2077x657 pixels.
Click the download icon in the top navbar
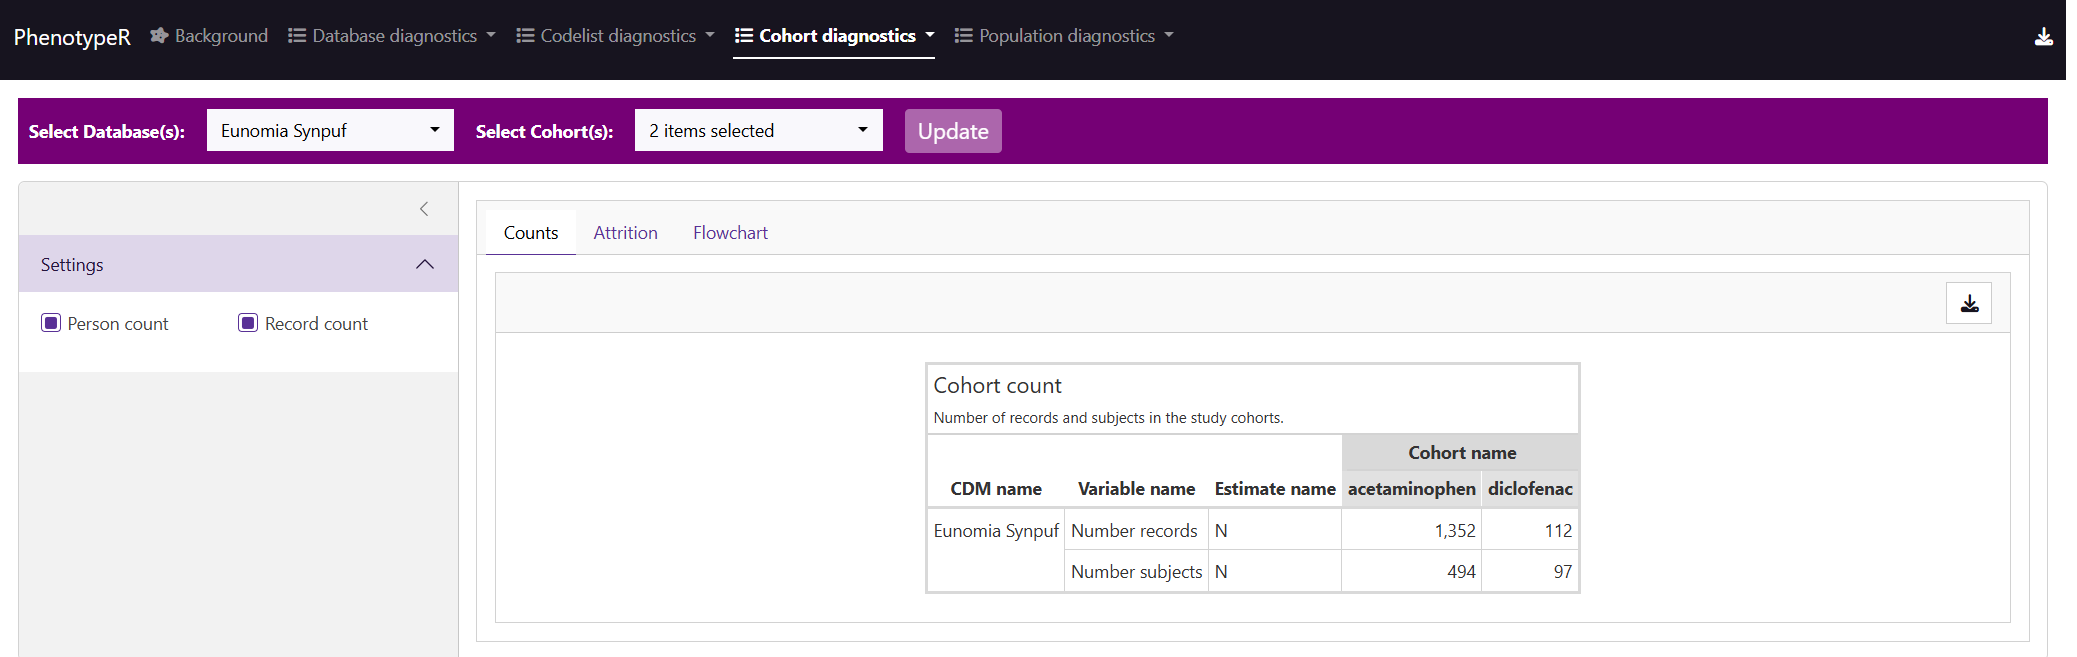pos(2043,37)
